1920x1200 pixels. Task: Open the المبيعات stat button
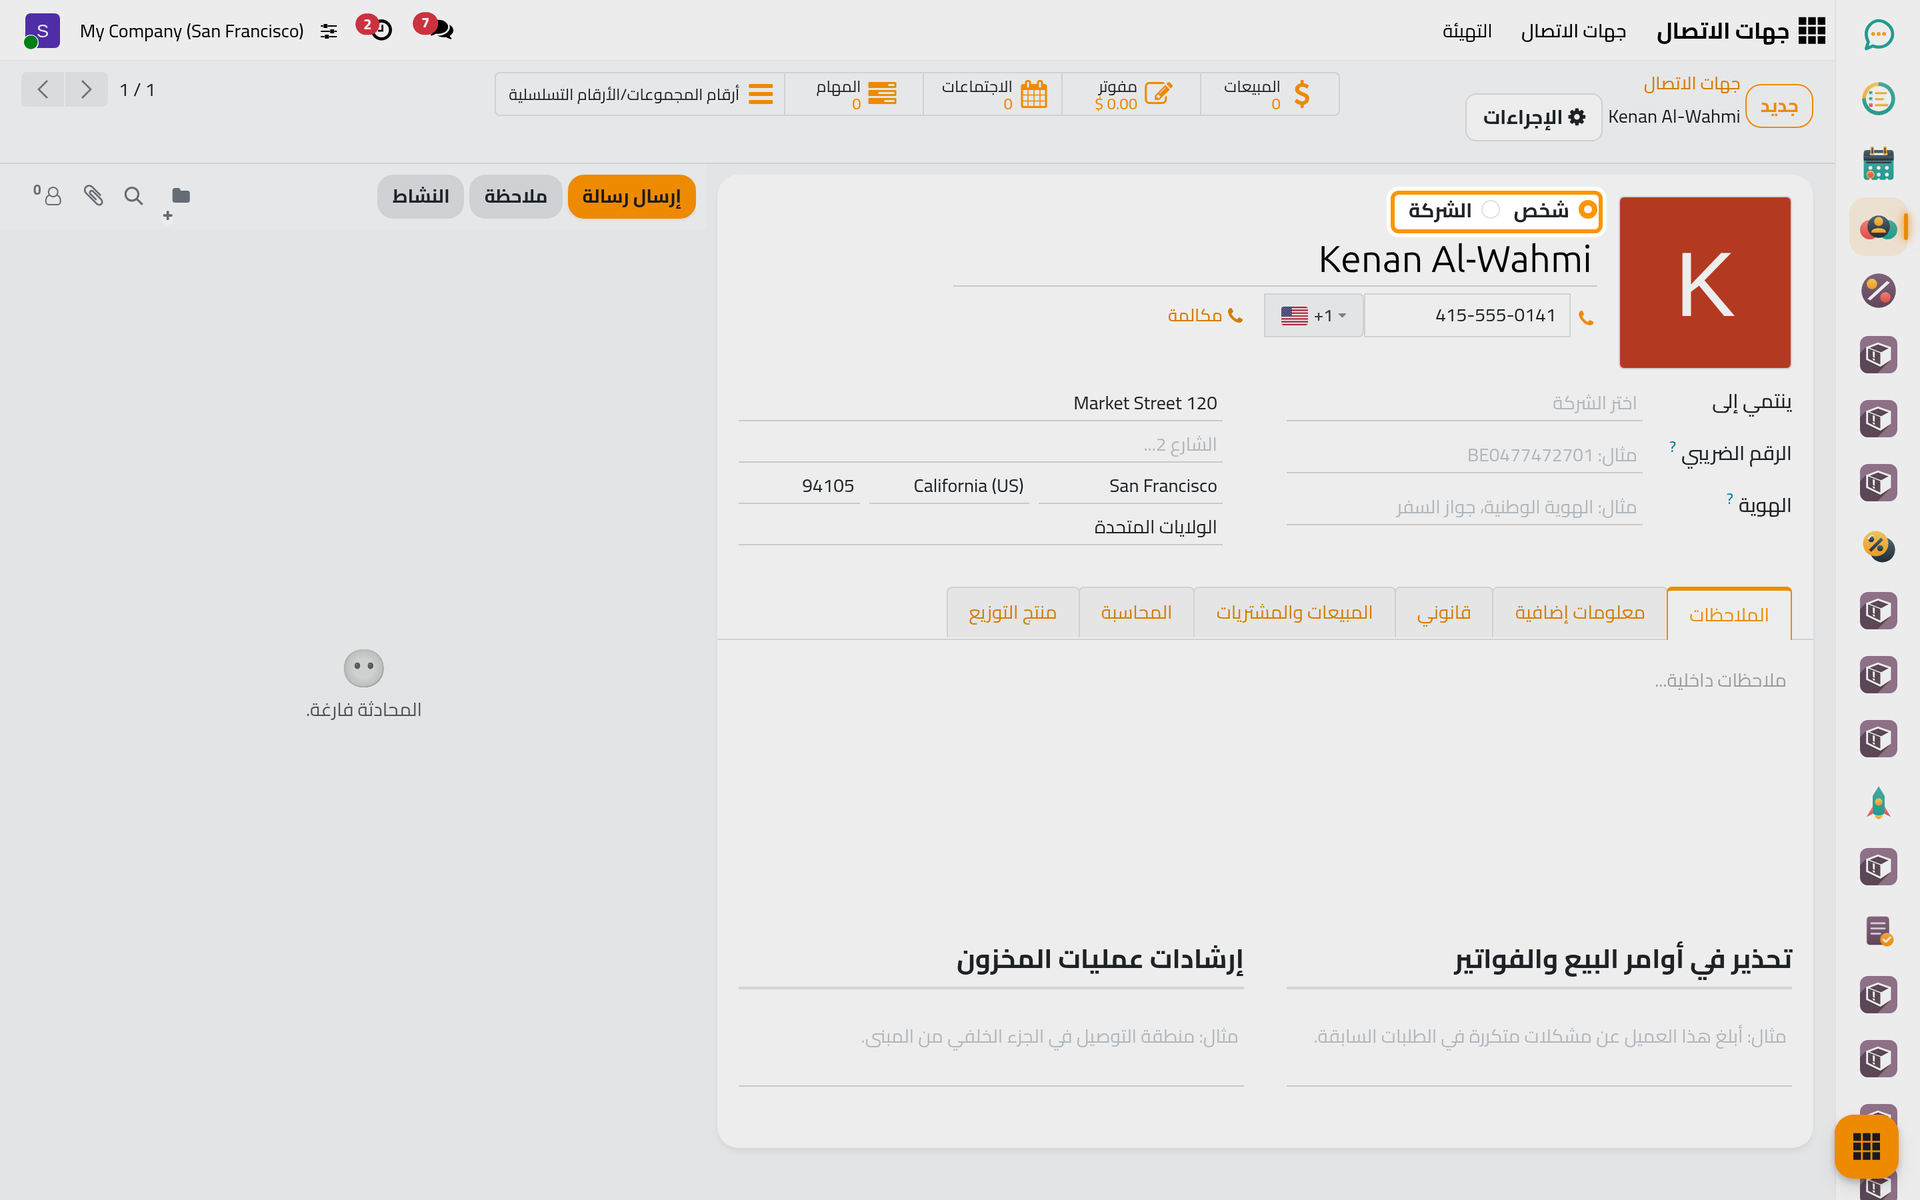pos(1269,94)
